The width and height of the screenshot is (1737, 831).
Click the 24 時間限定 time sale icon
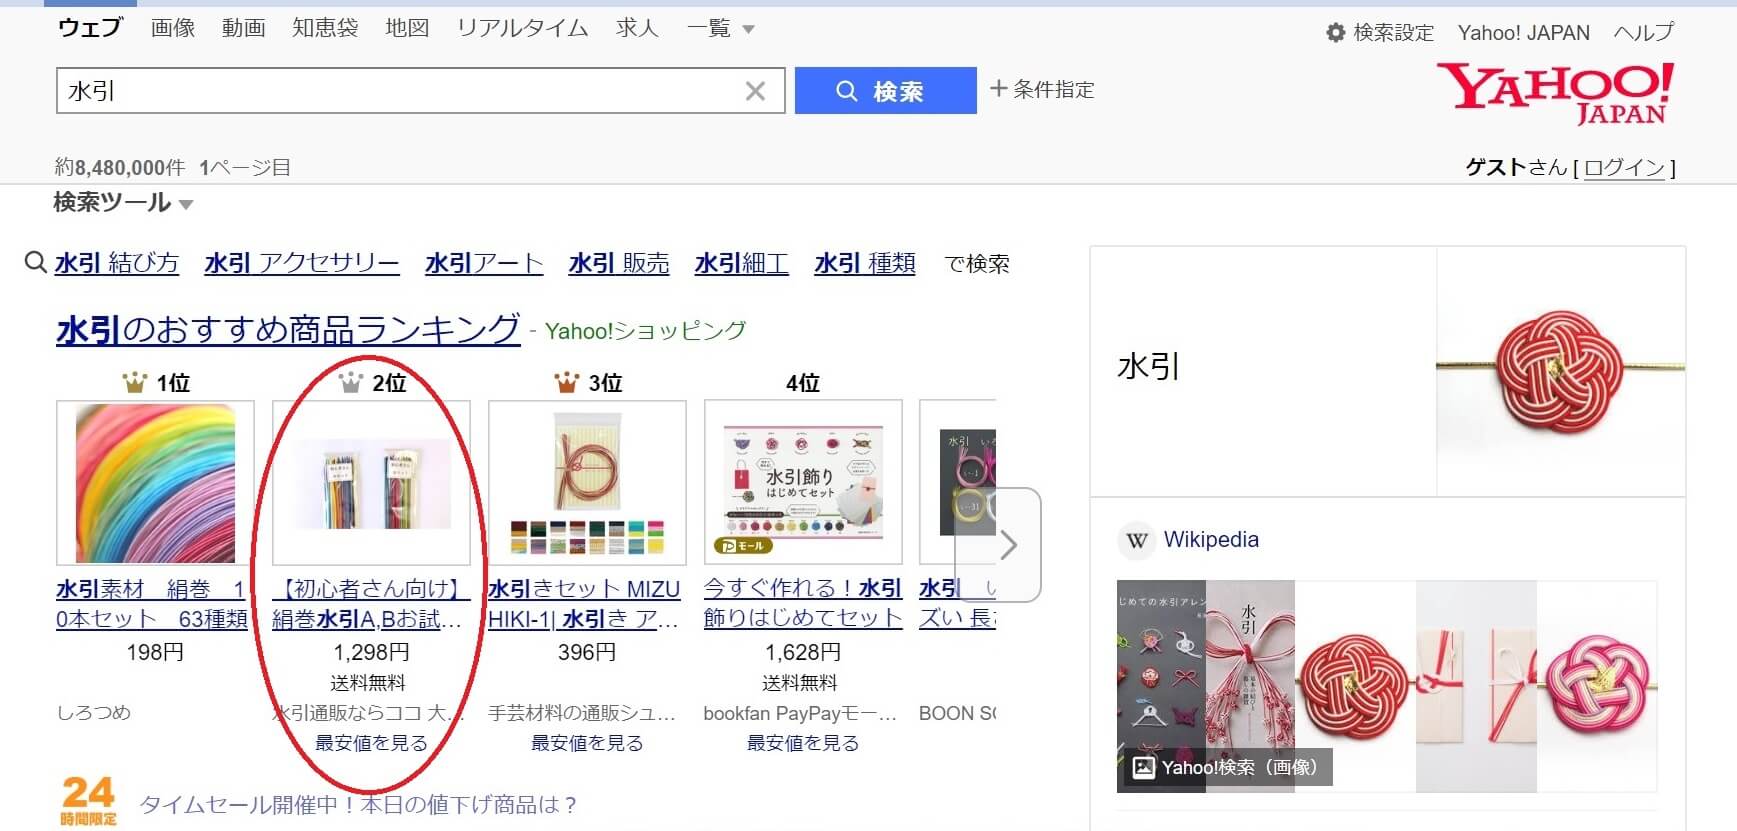(x=88, y=801)
